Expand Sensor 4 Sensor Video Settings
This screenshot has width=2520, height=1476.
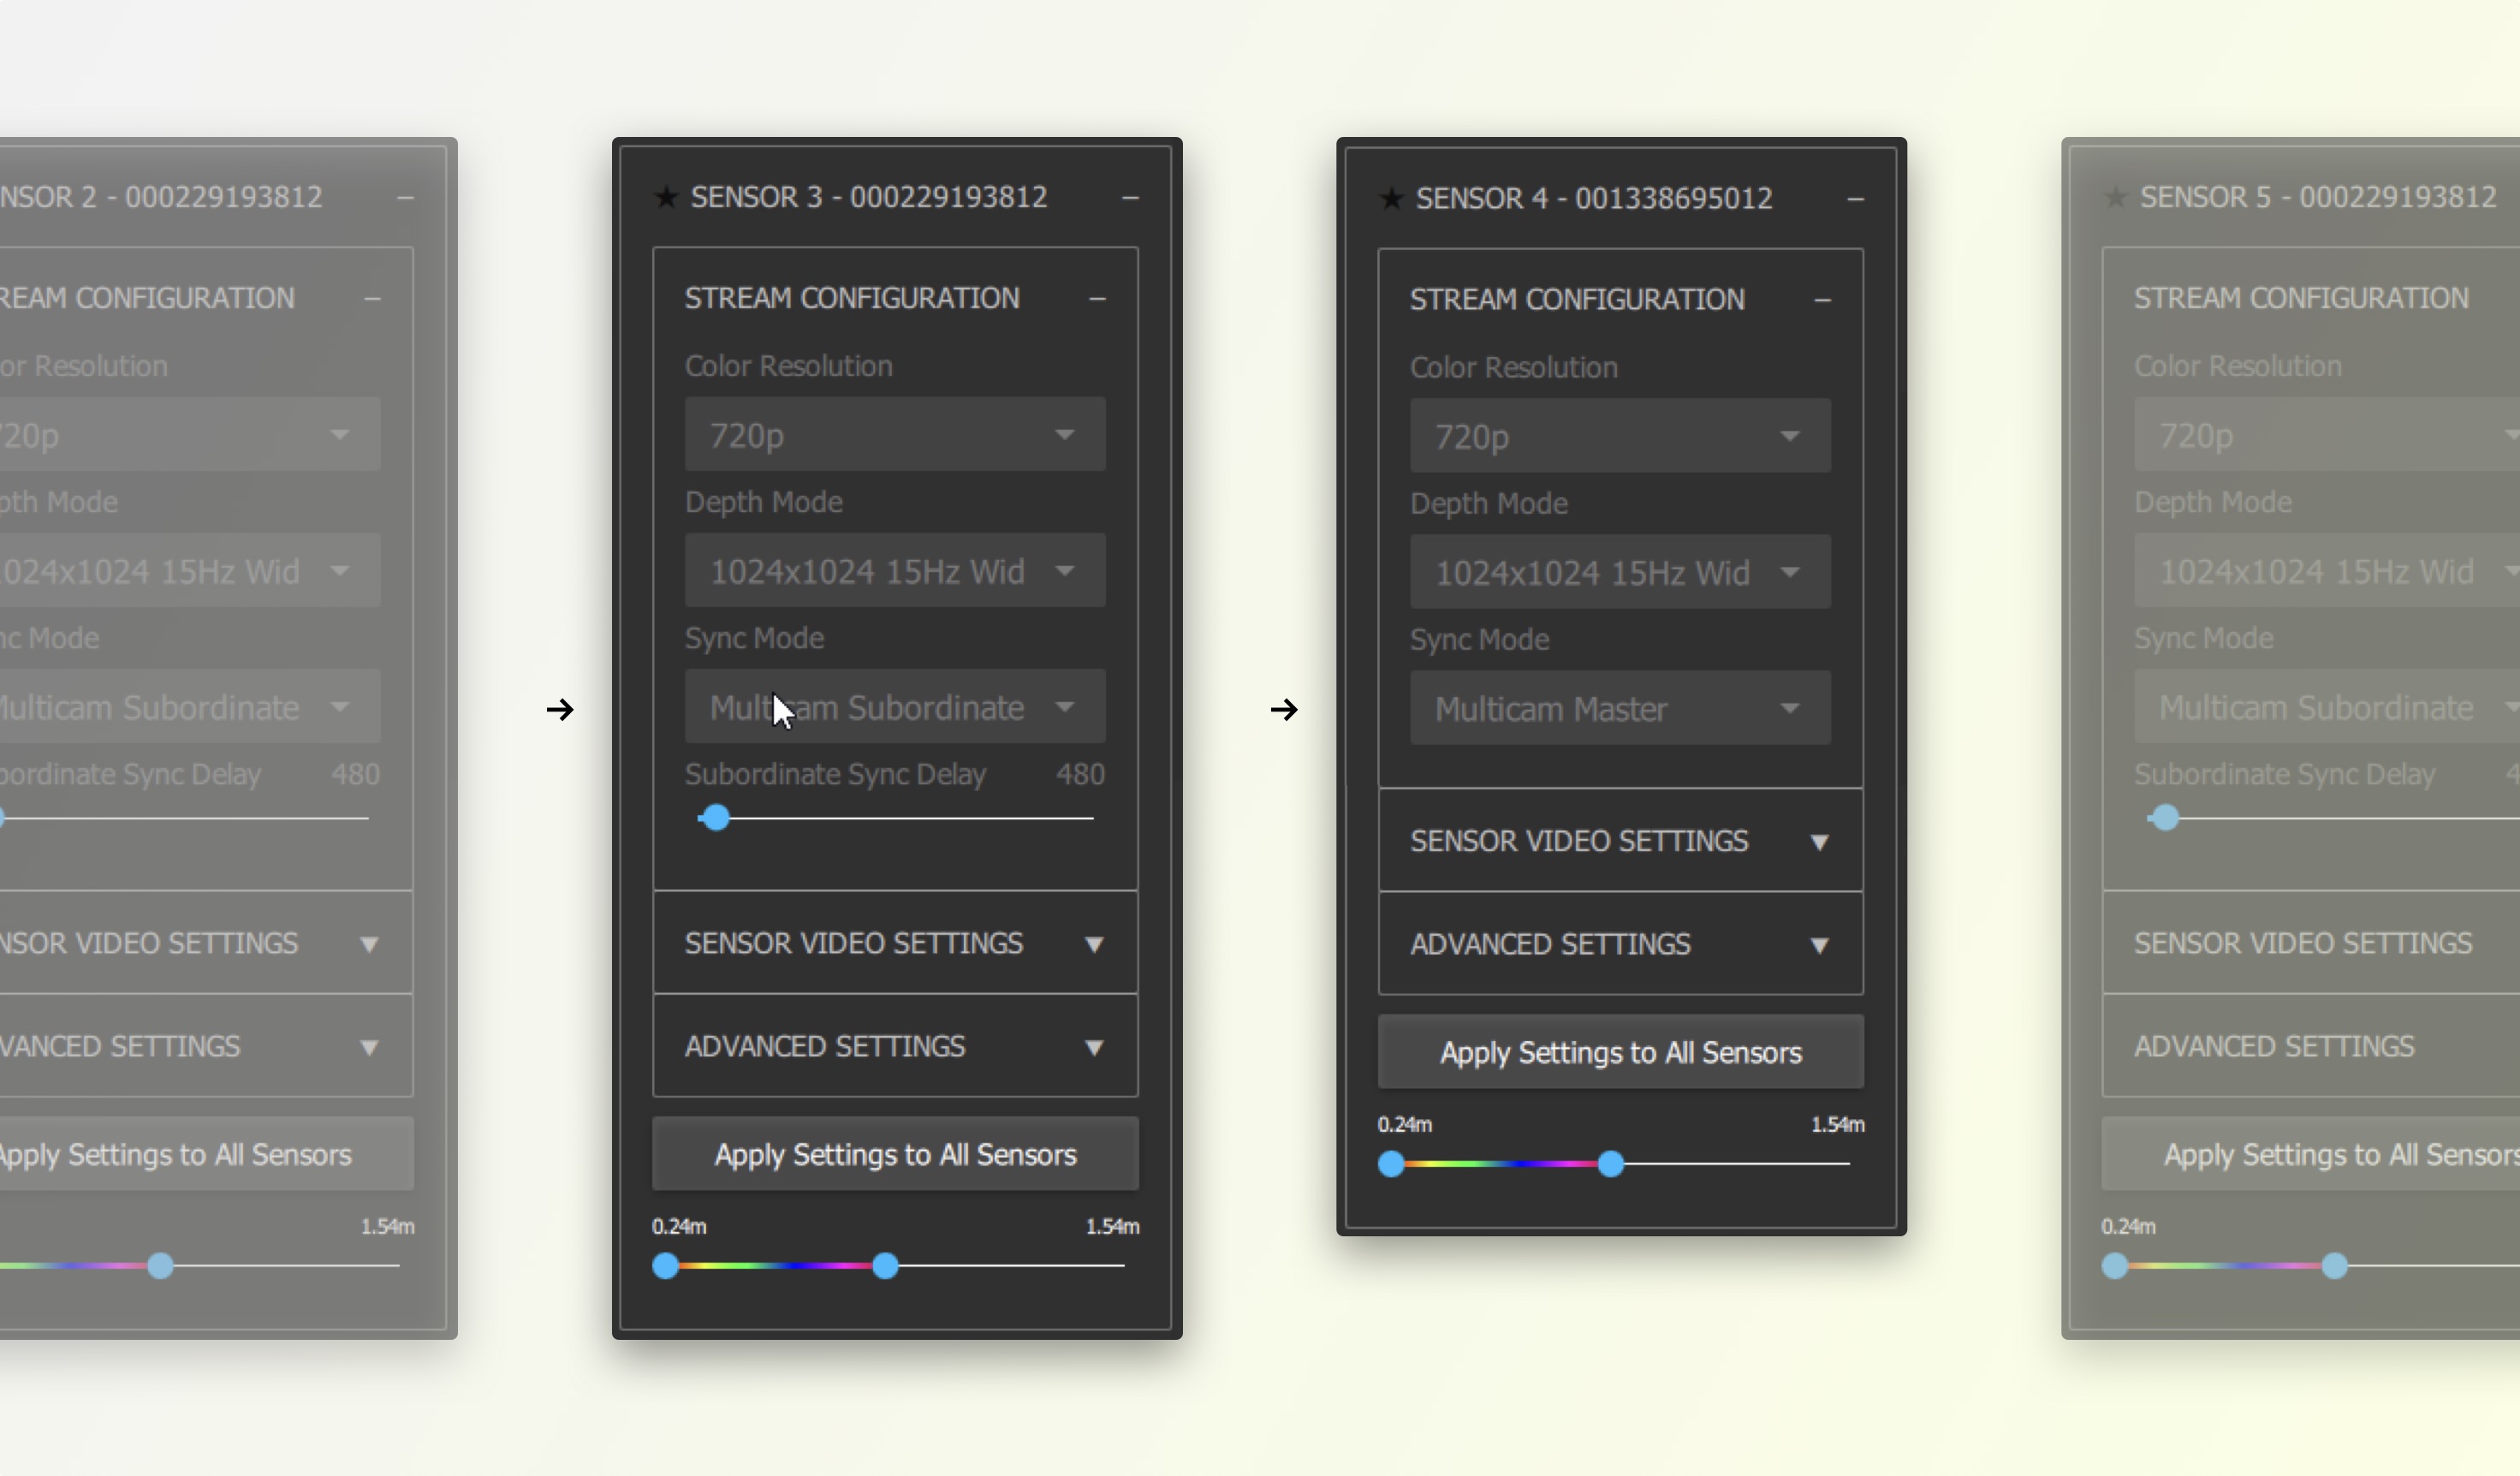[1819, 842]
